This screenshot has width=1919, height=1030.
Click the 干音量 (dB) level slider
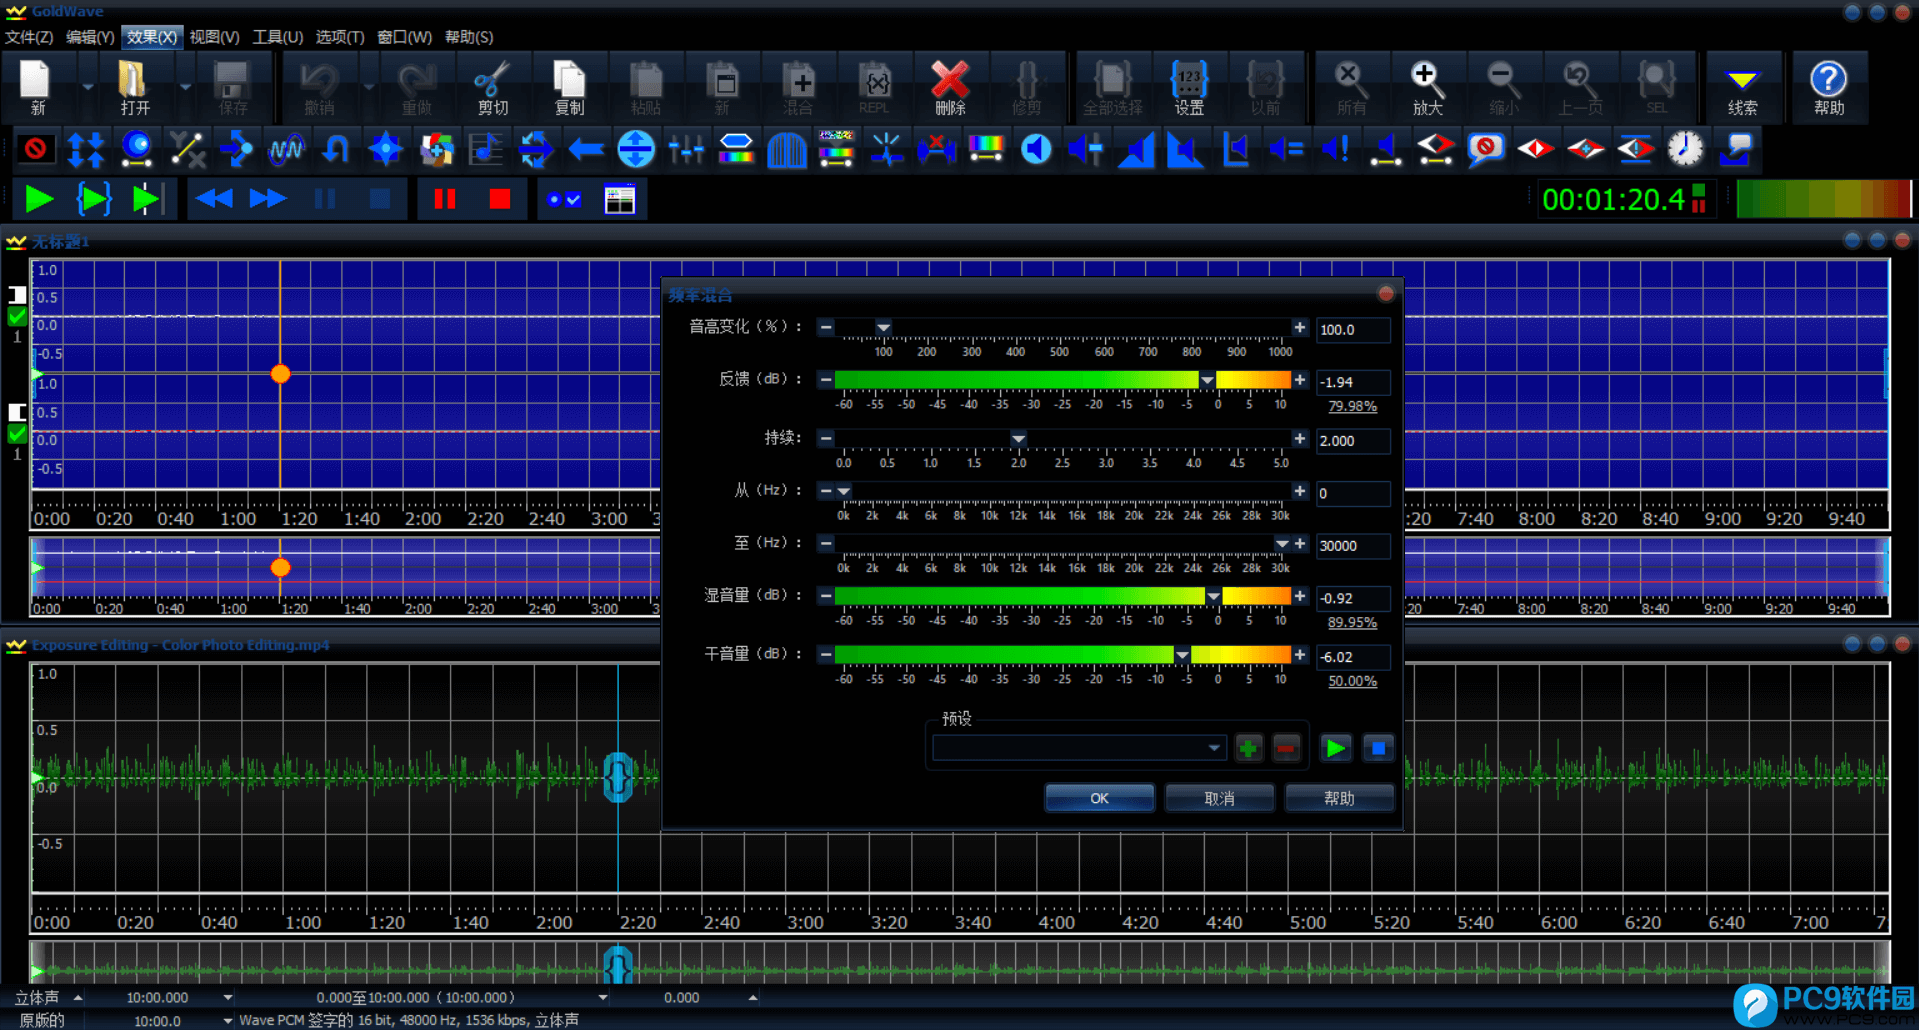tap(1062, 655)
